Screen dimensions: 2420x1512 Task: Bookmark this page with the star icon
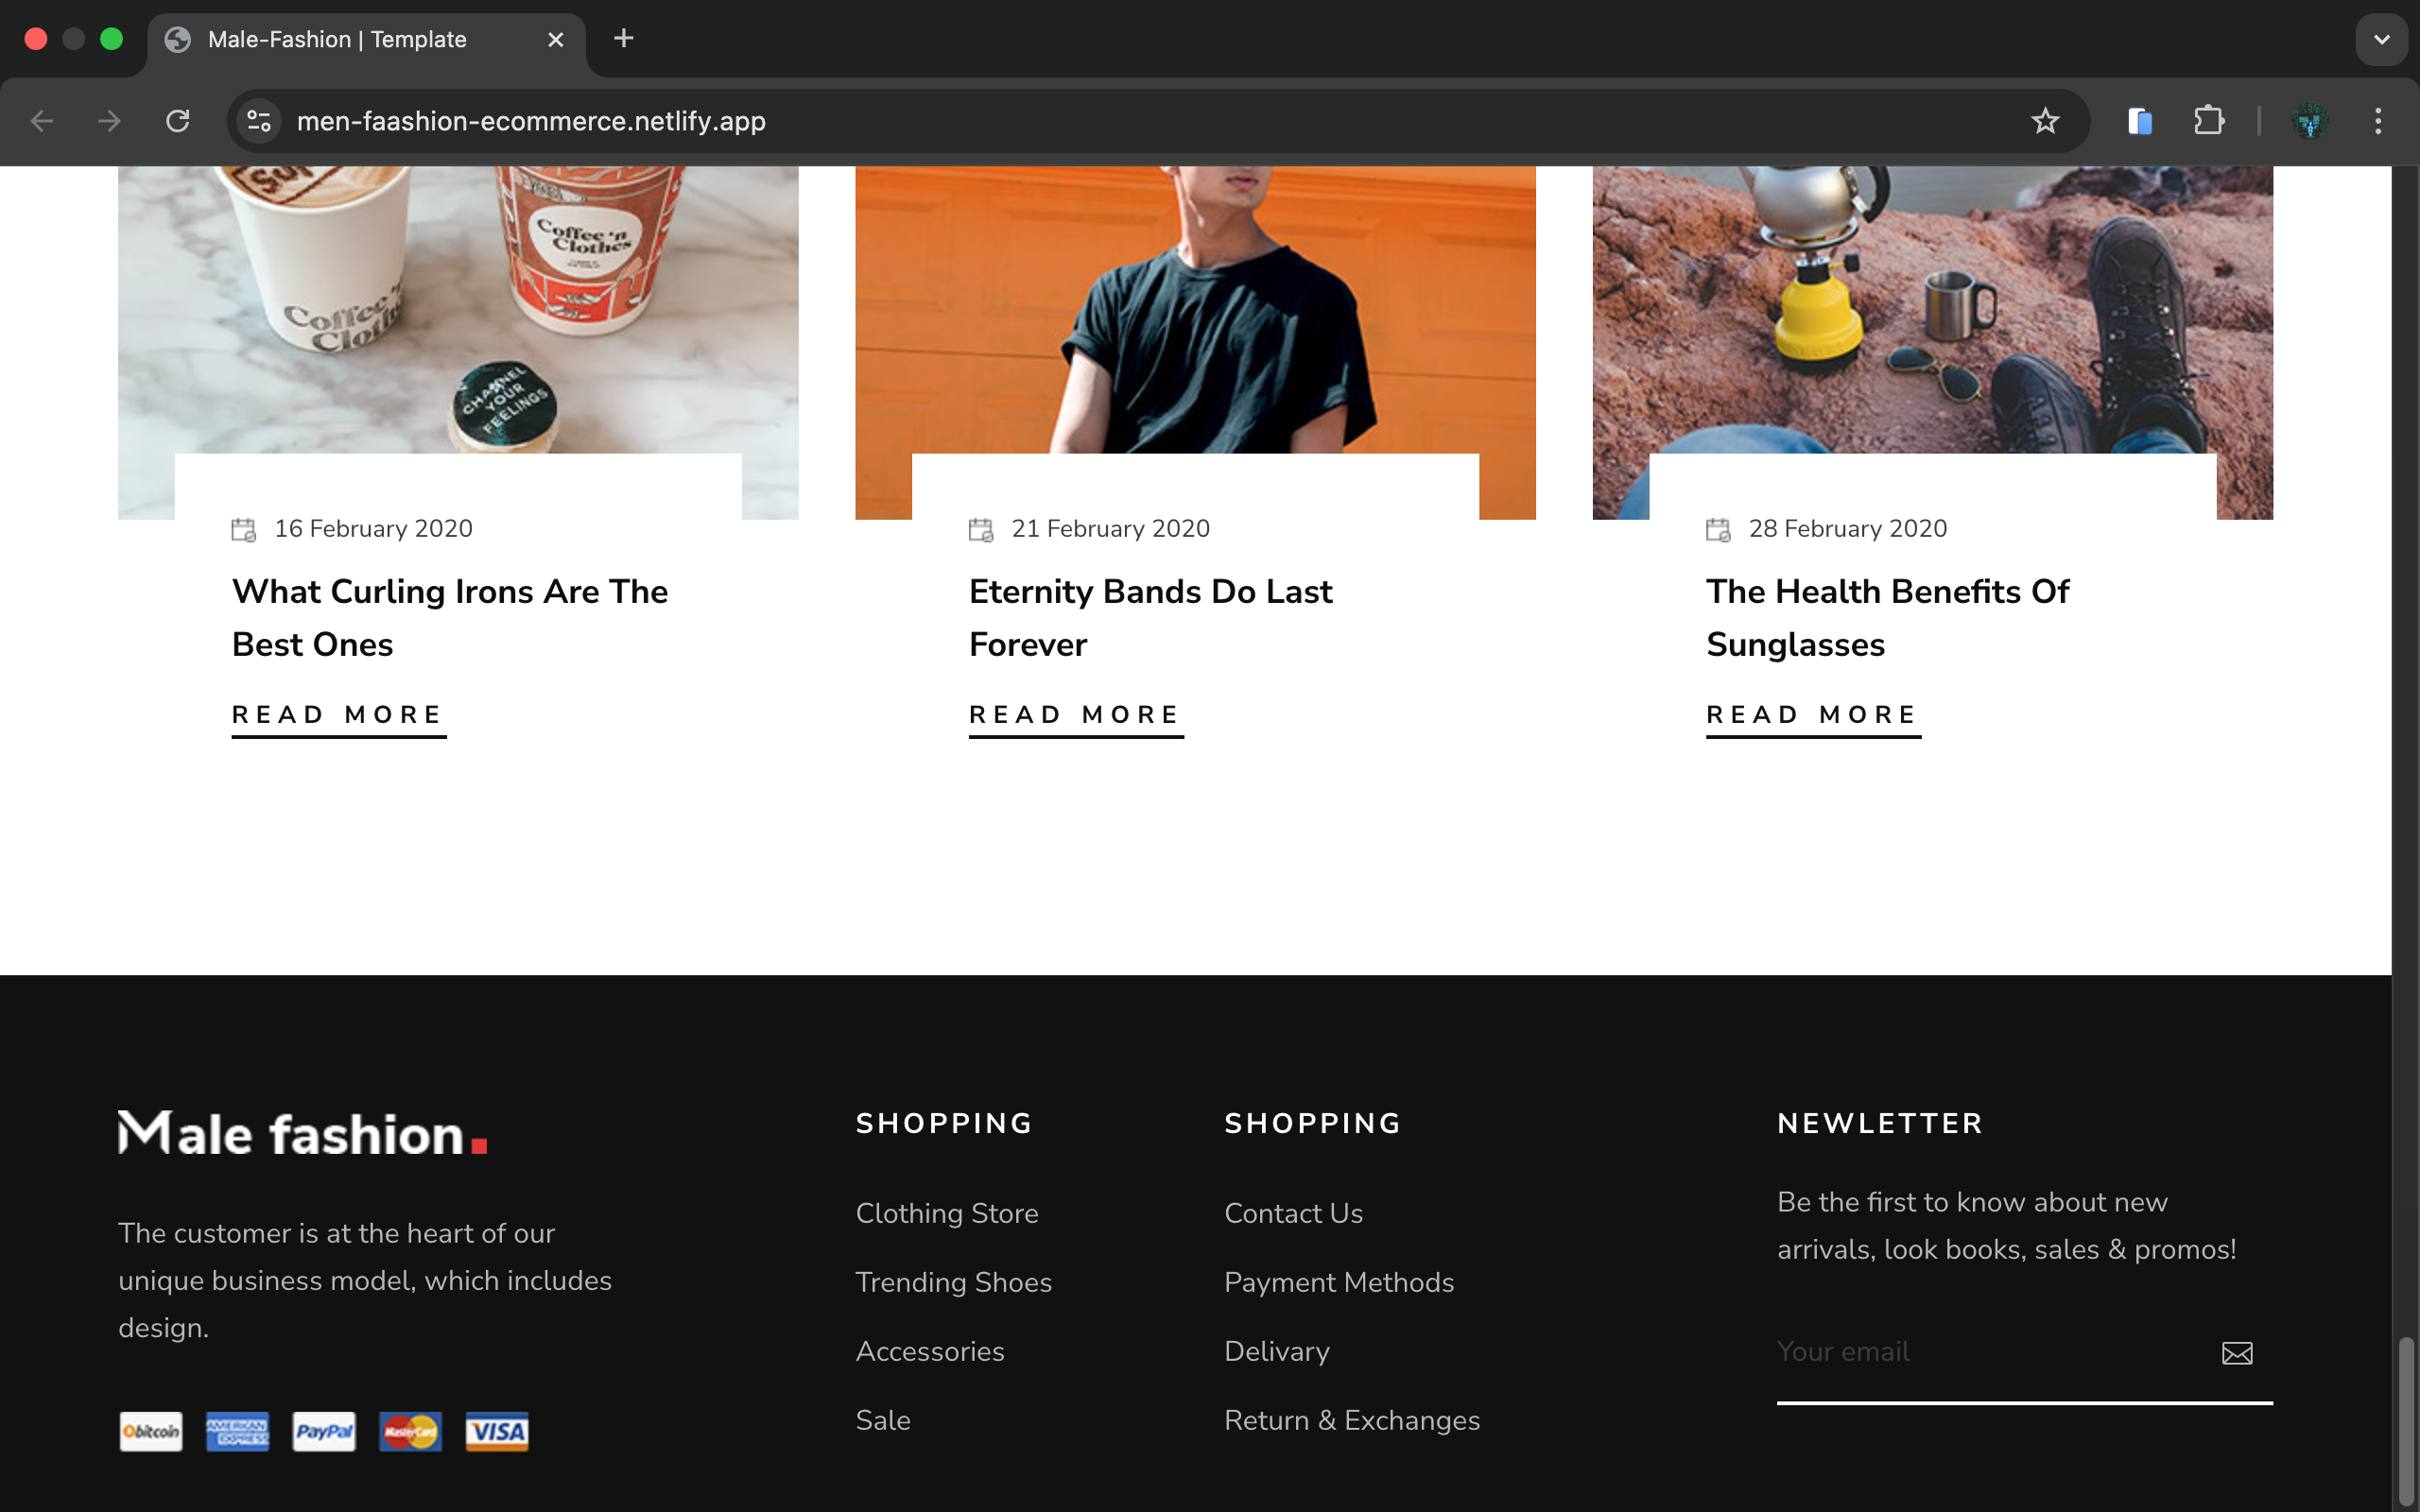(x=2045, y=121)
